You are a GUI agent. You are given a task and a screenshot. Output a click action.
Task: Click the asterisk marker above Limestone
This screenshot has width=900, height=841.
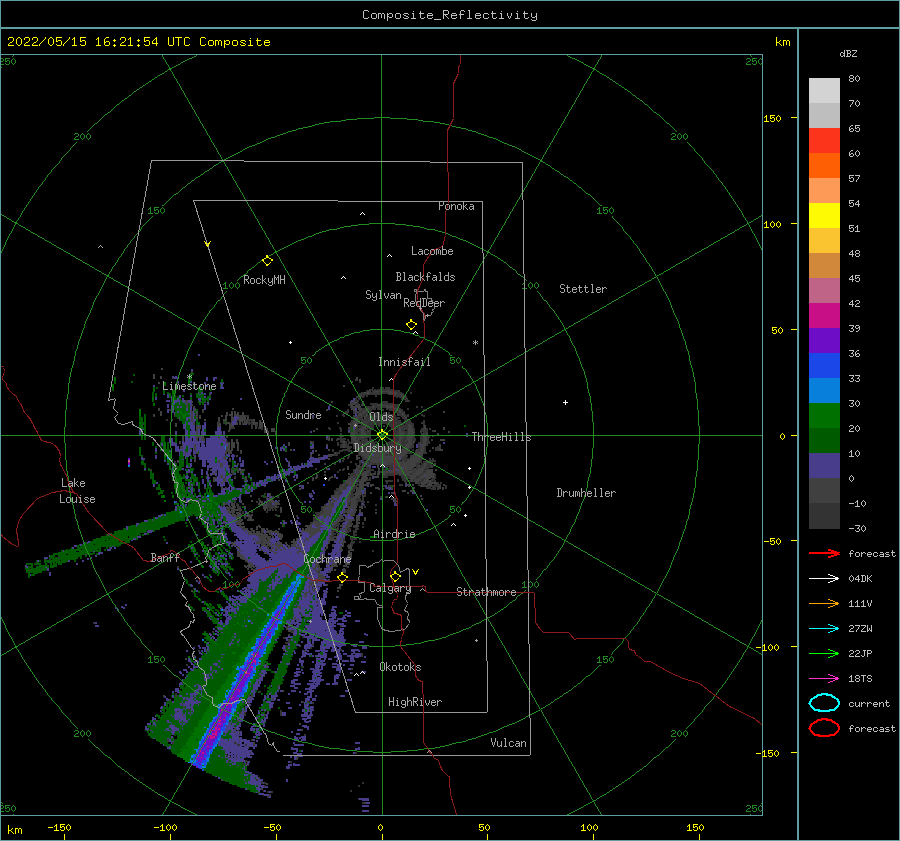click(189, 377)
